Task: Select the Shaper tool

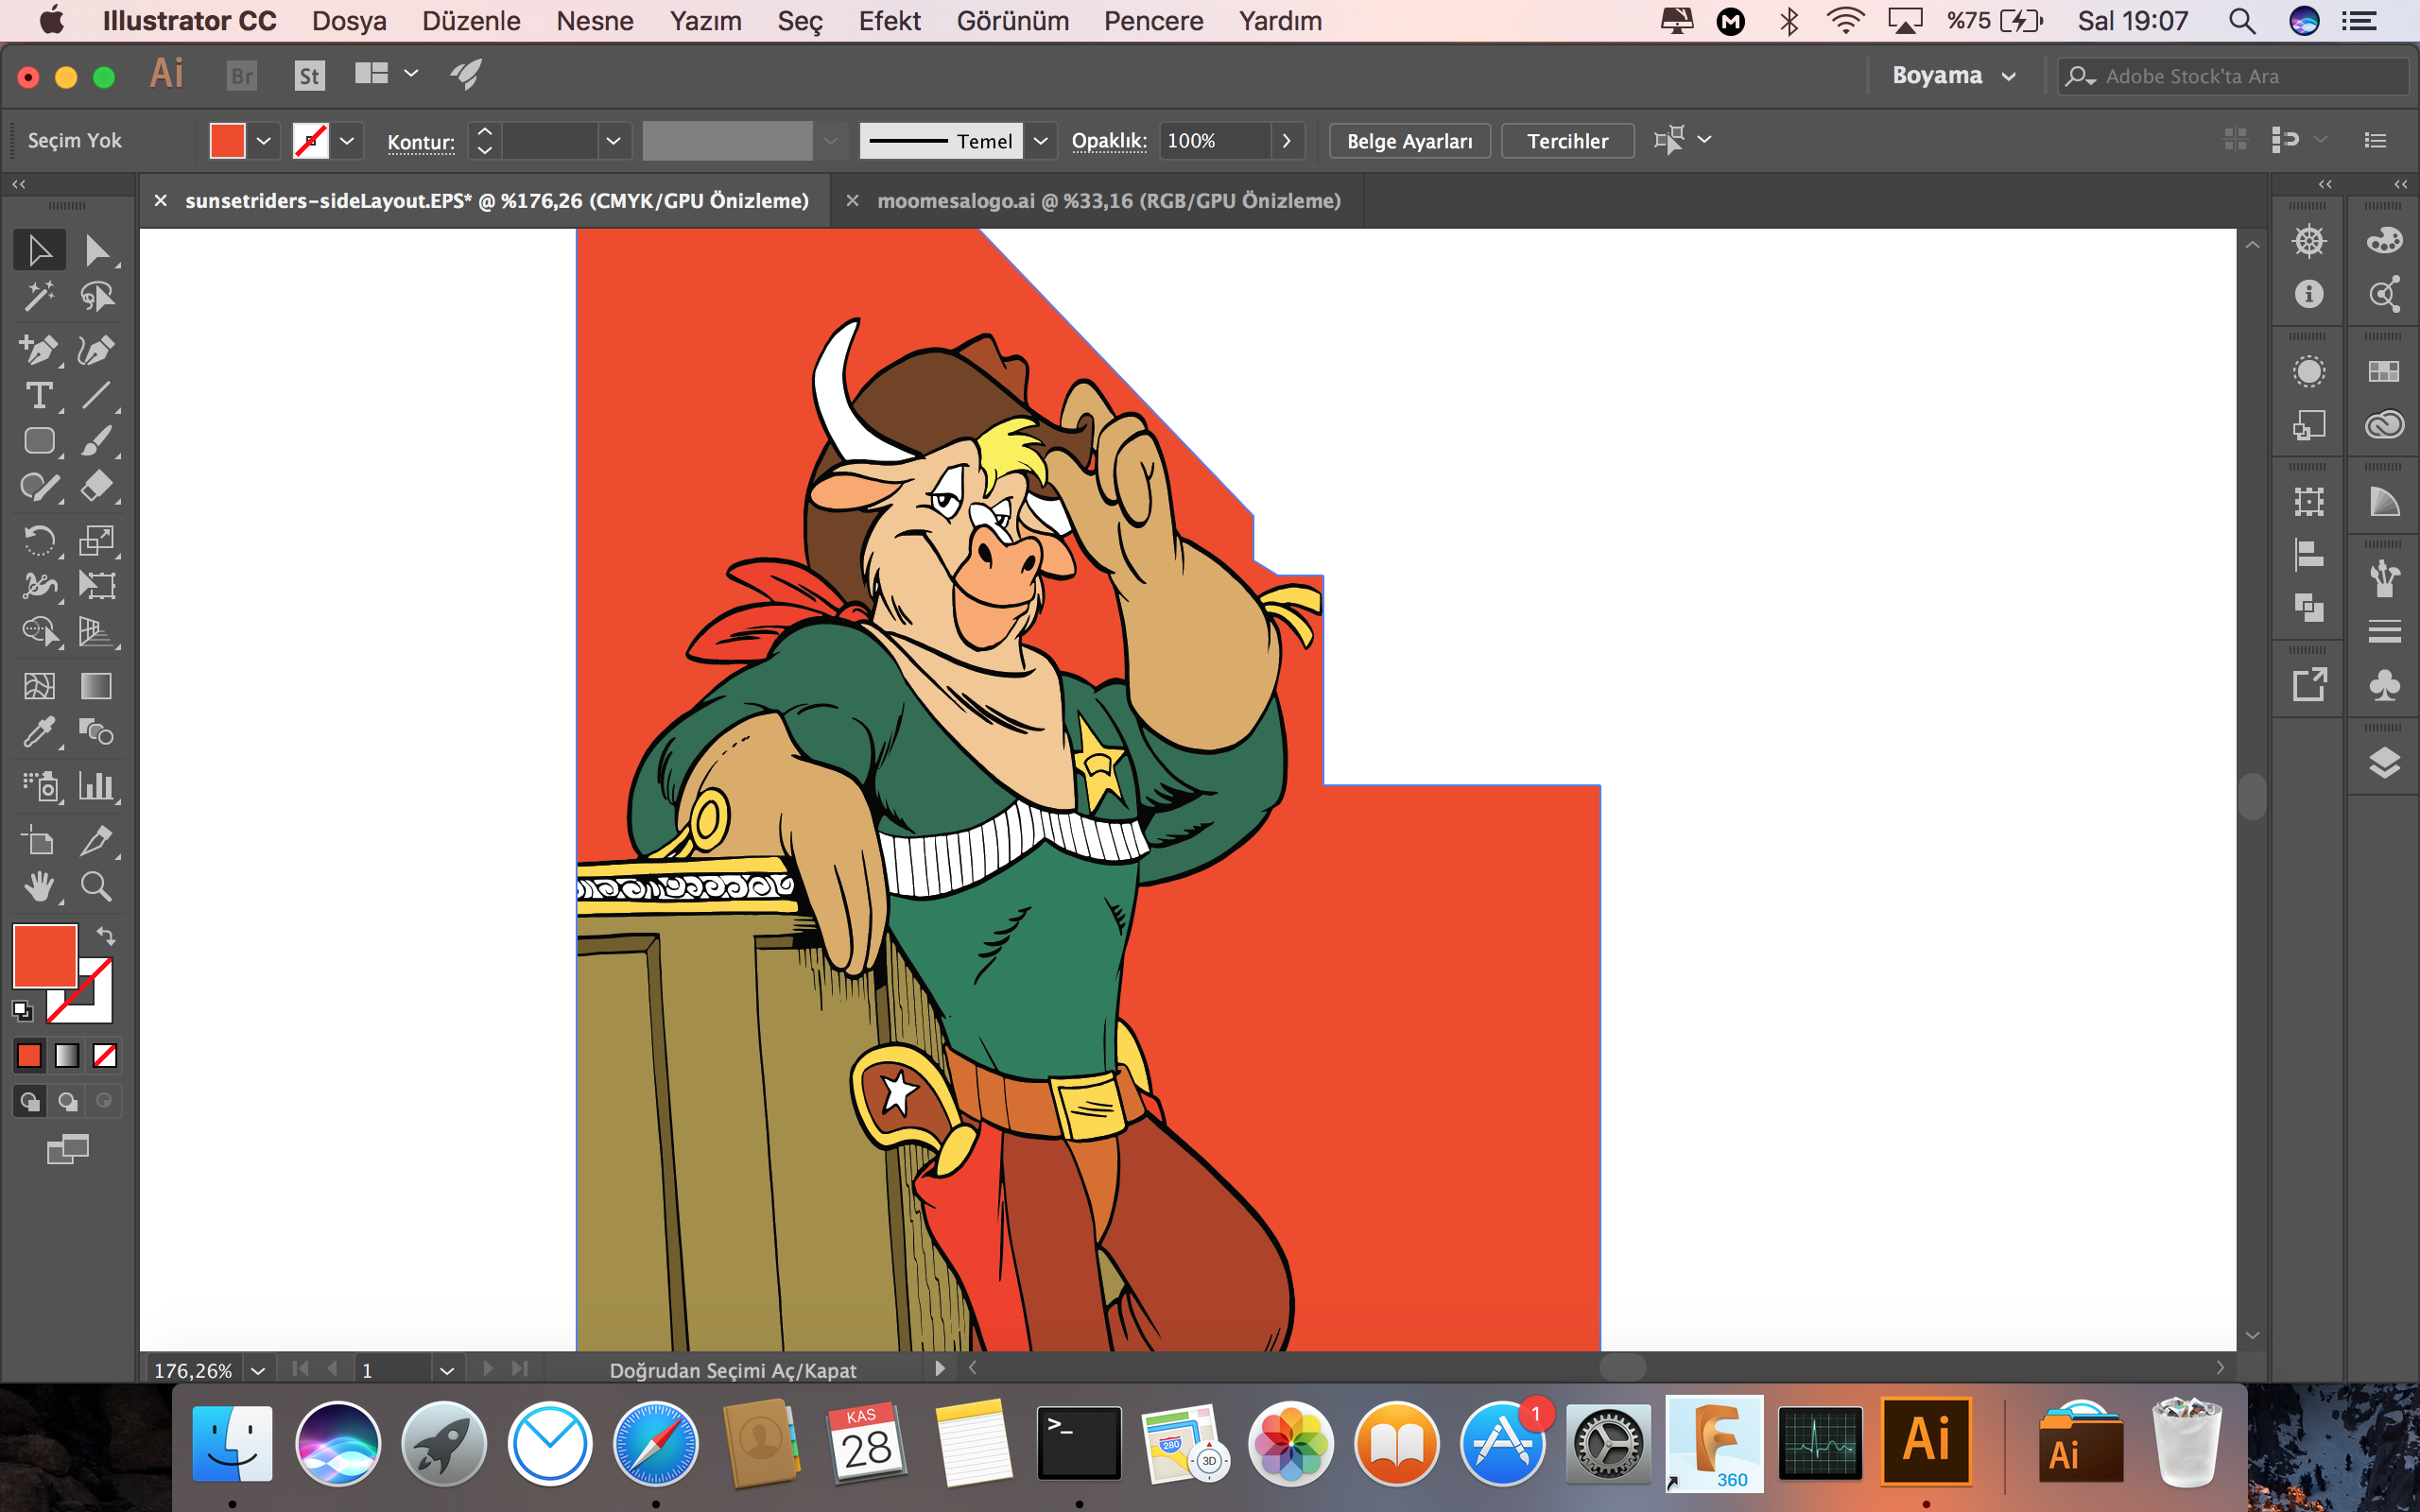Action: pos(39,487)
